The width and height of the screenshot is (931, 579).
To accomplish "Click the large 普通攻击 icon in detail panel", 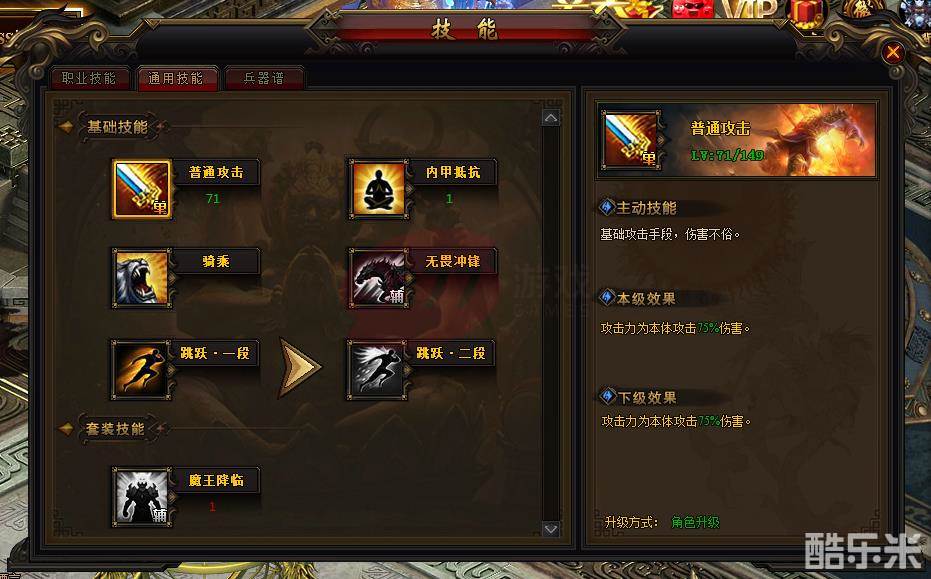I will tap(631, 140).
